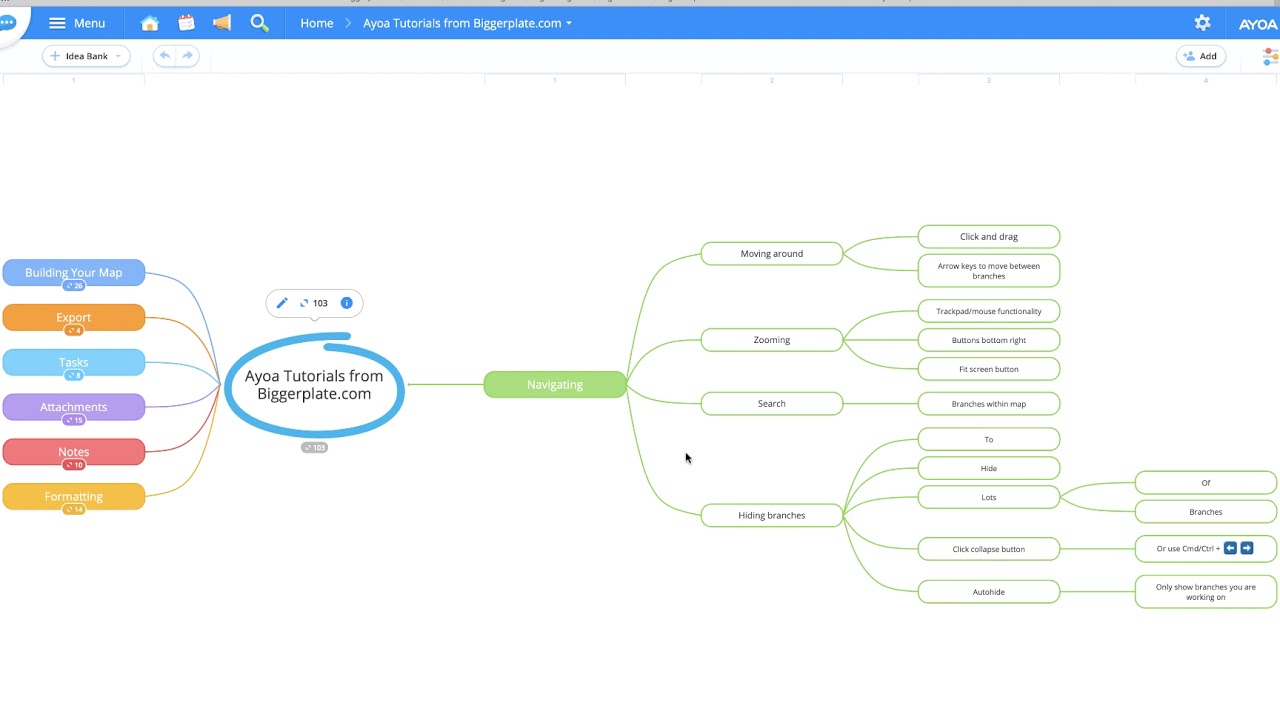This screenshot has width=1280, height=720.
Task: Select the Or use Cmd/Ctrl node
Action: coord(1206,549)
